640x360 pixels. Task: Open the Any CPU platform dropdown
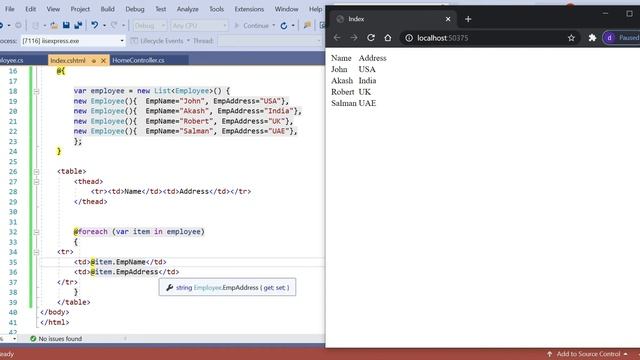point(199,26)
